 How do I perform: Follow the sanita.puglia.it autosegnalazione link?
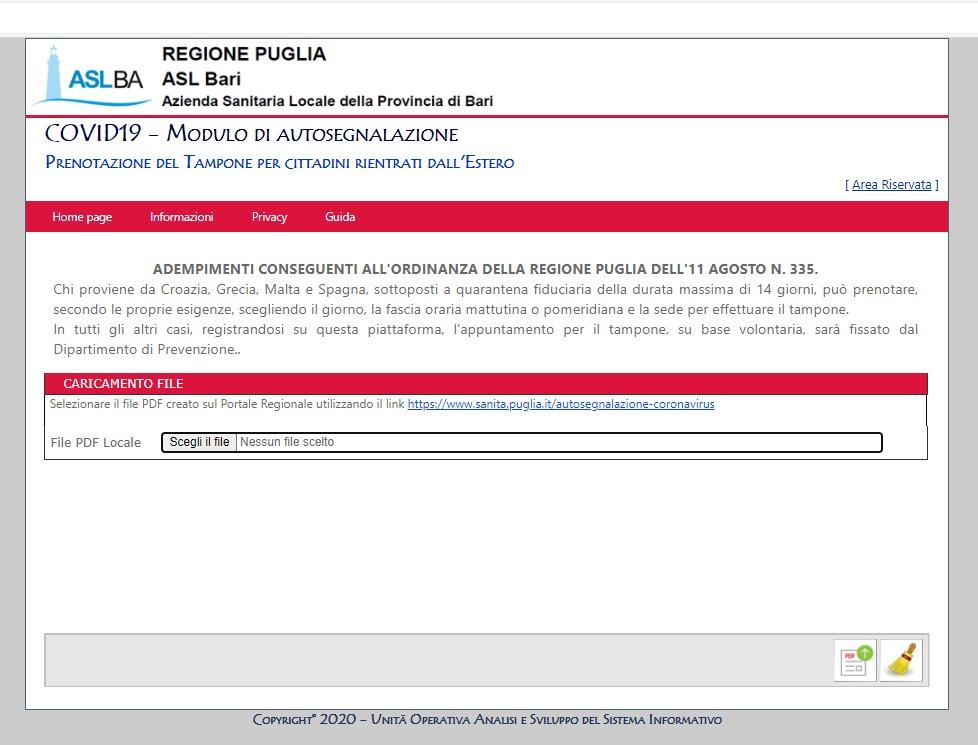tap(561, 404)
